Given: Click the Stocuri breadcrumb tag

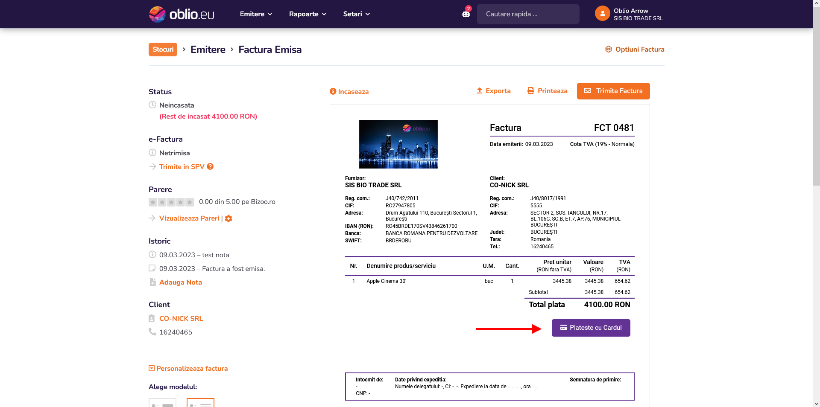Looking at the screenshot, I should (163, 50).
